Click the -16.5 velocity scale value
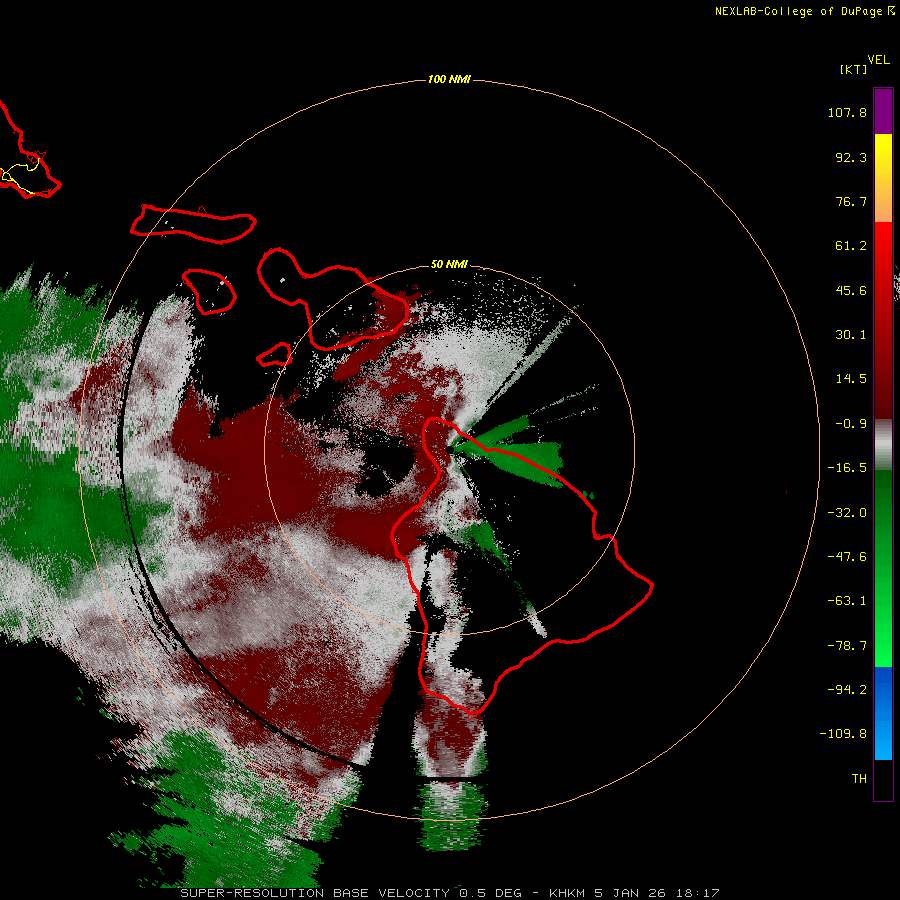This screenshot has width=900, height=900. click(x=847, y=468)
